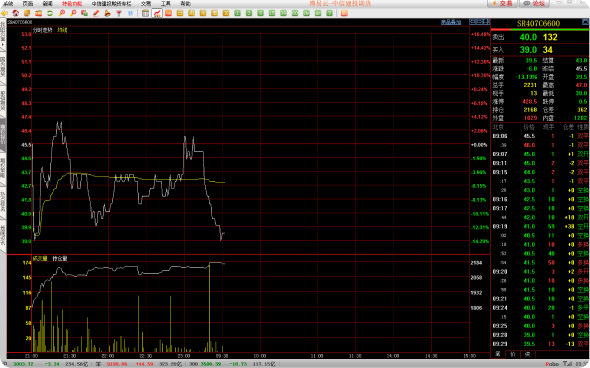Toggle the 均线 average line label

[62, 30]
